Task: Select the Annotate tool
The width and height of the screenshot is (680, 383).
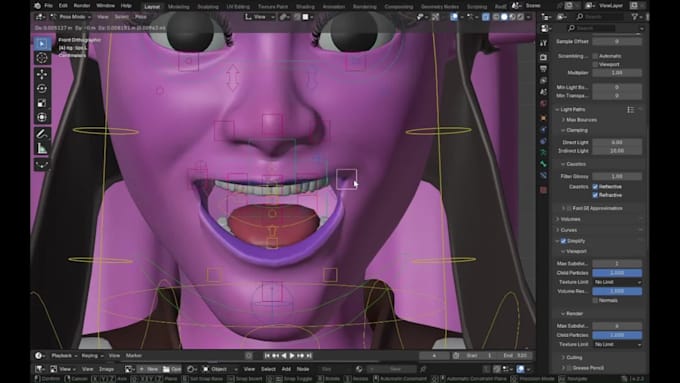Action: coord(42,134)
